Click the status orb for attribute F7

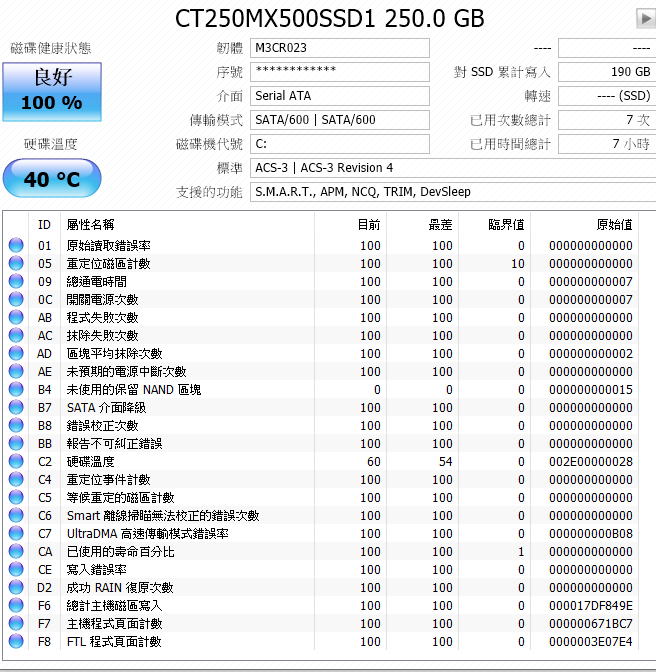[16, 623]
